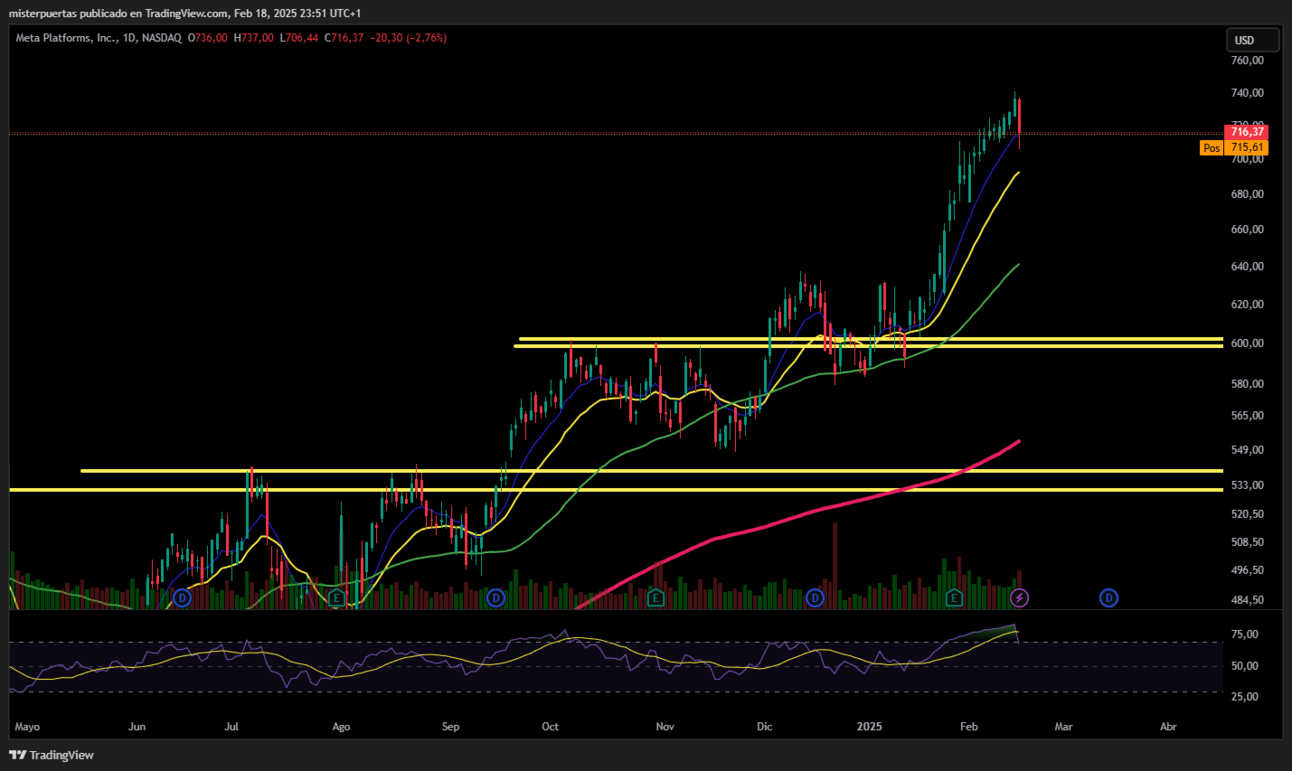Click the Jul label on time axis
Image resolution: width=1292 pixels, height=771 pixels.
click(x=234, y=726)
